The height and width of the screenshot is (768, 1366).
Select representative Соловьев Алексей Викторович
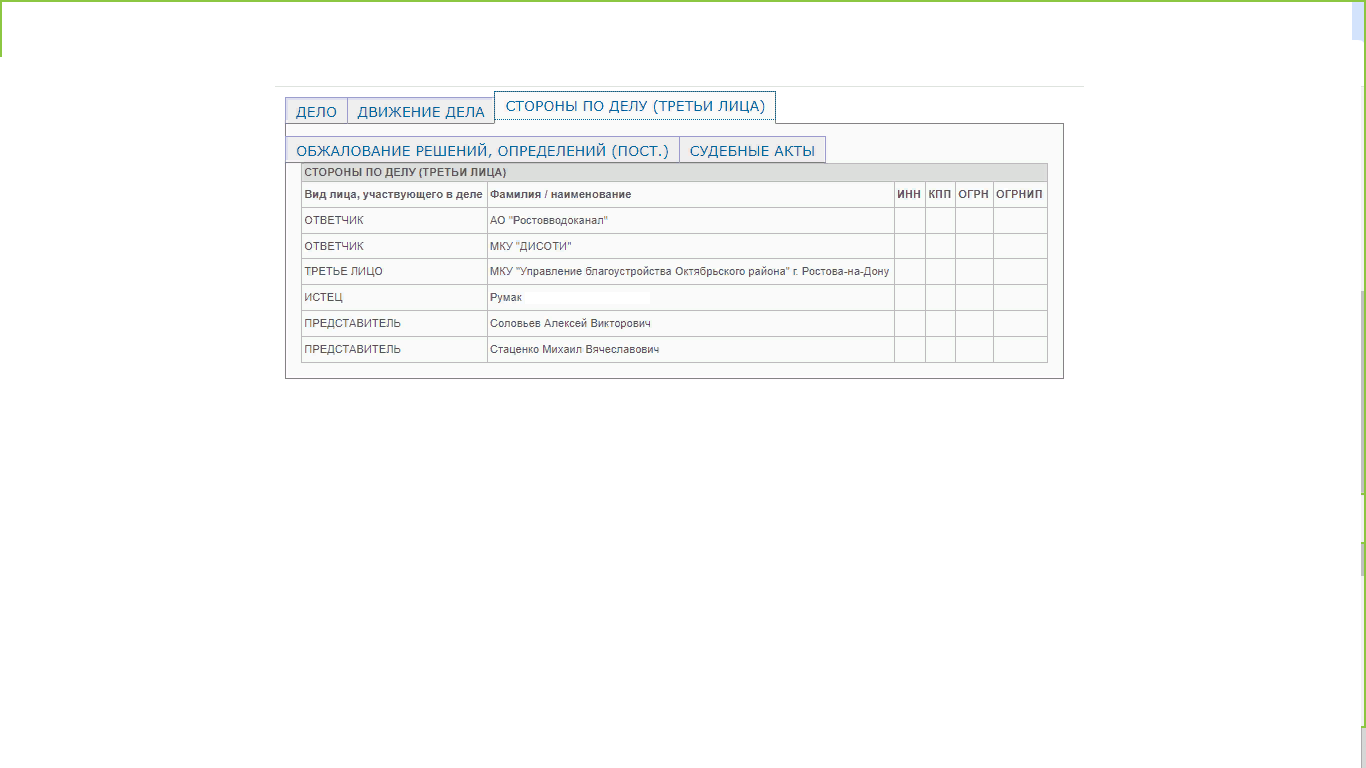point(570,324)
